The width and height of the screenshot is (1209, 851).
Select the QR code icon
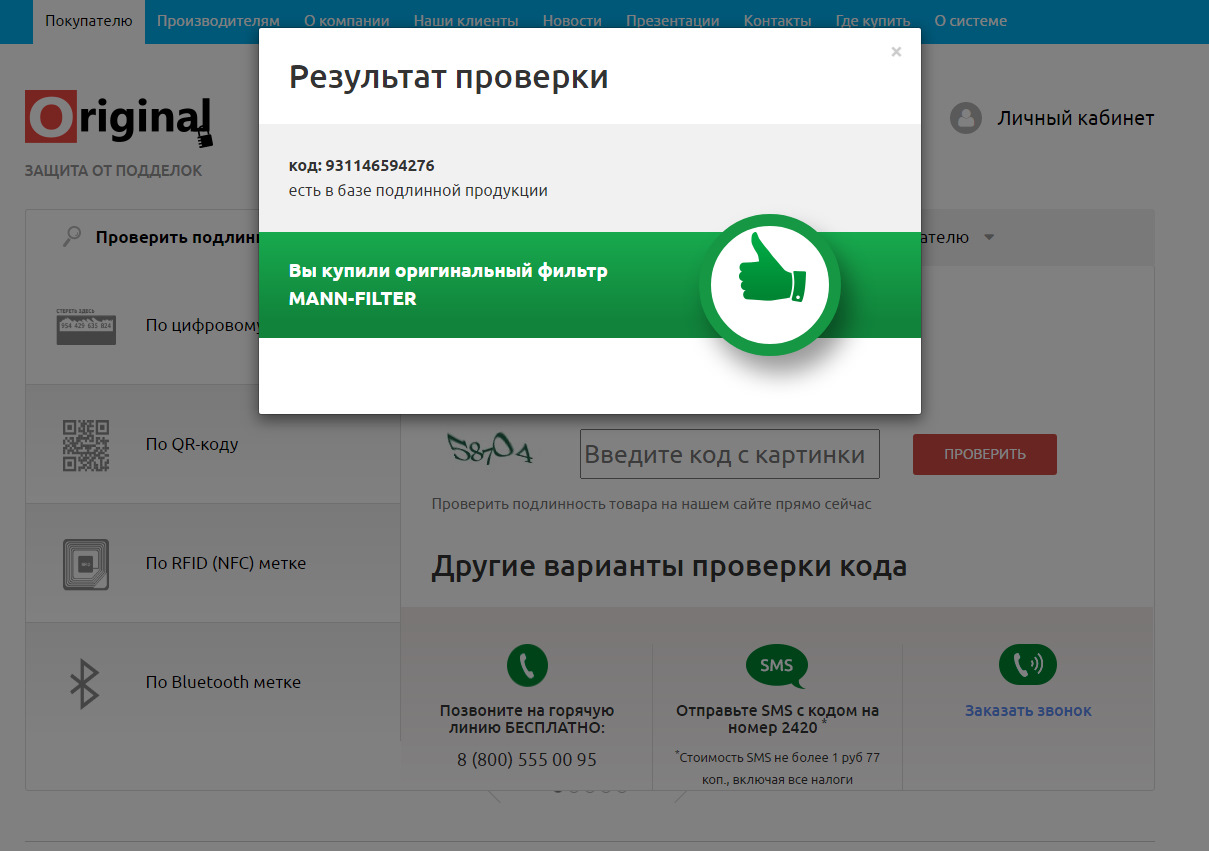(86, 444)
